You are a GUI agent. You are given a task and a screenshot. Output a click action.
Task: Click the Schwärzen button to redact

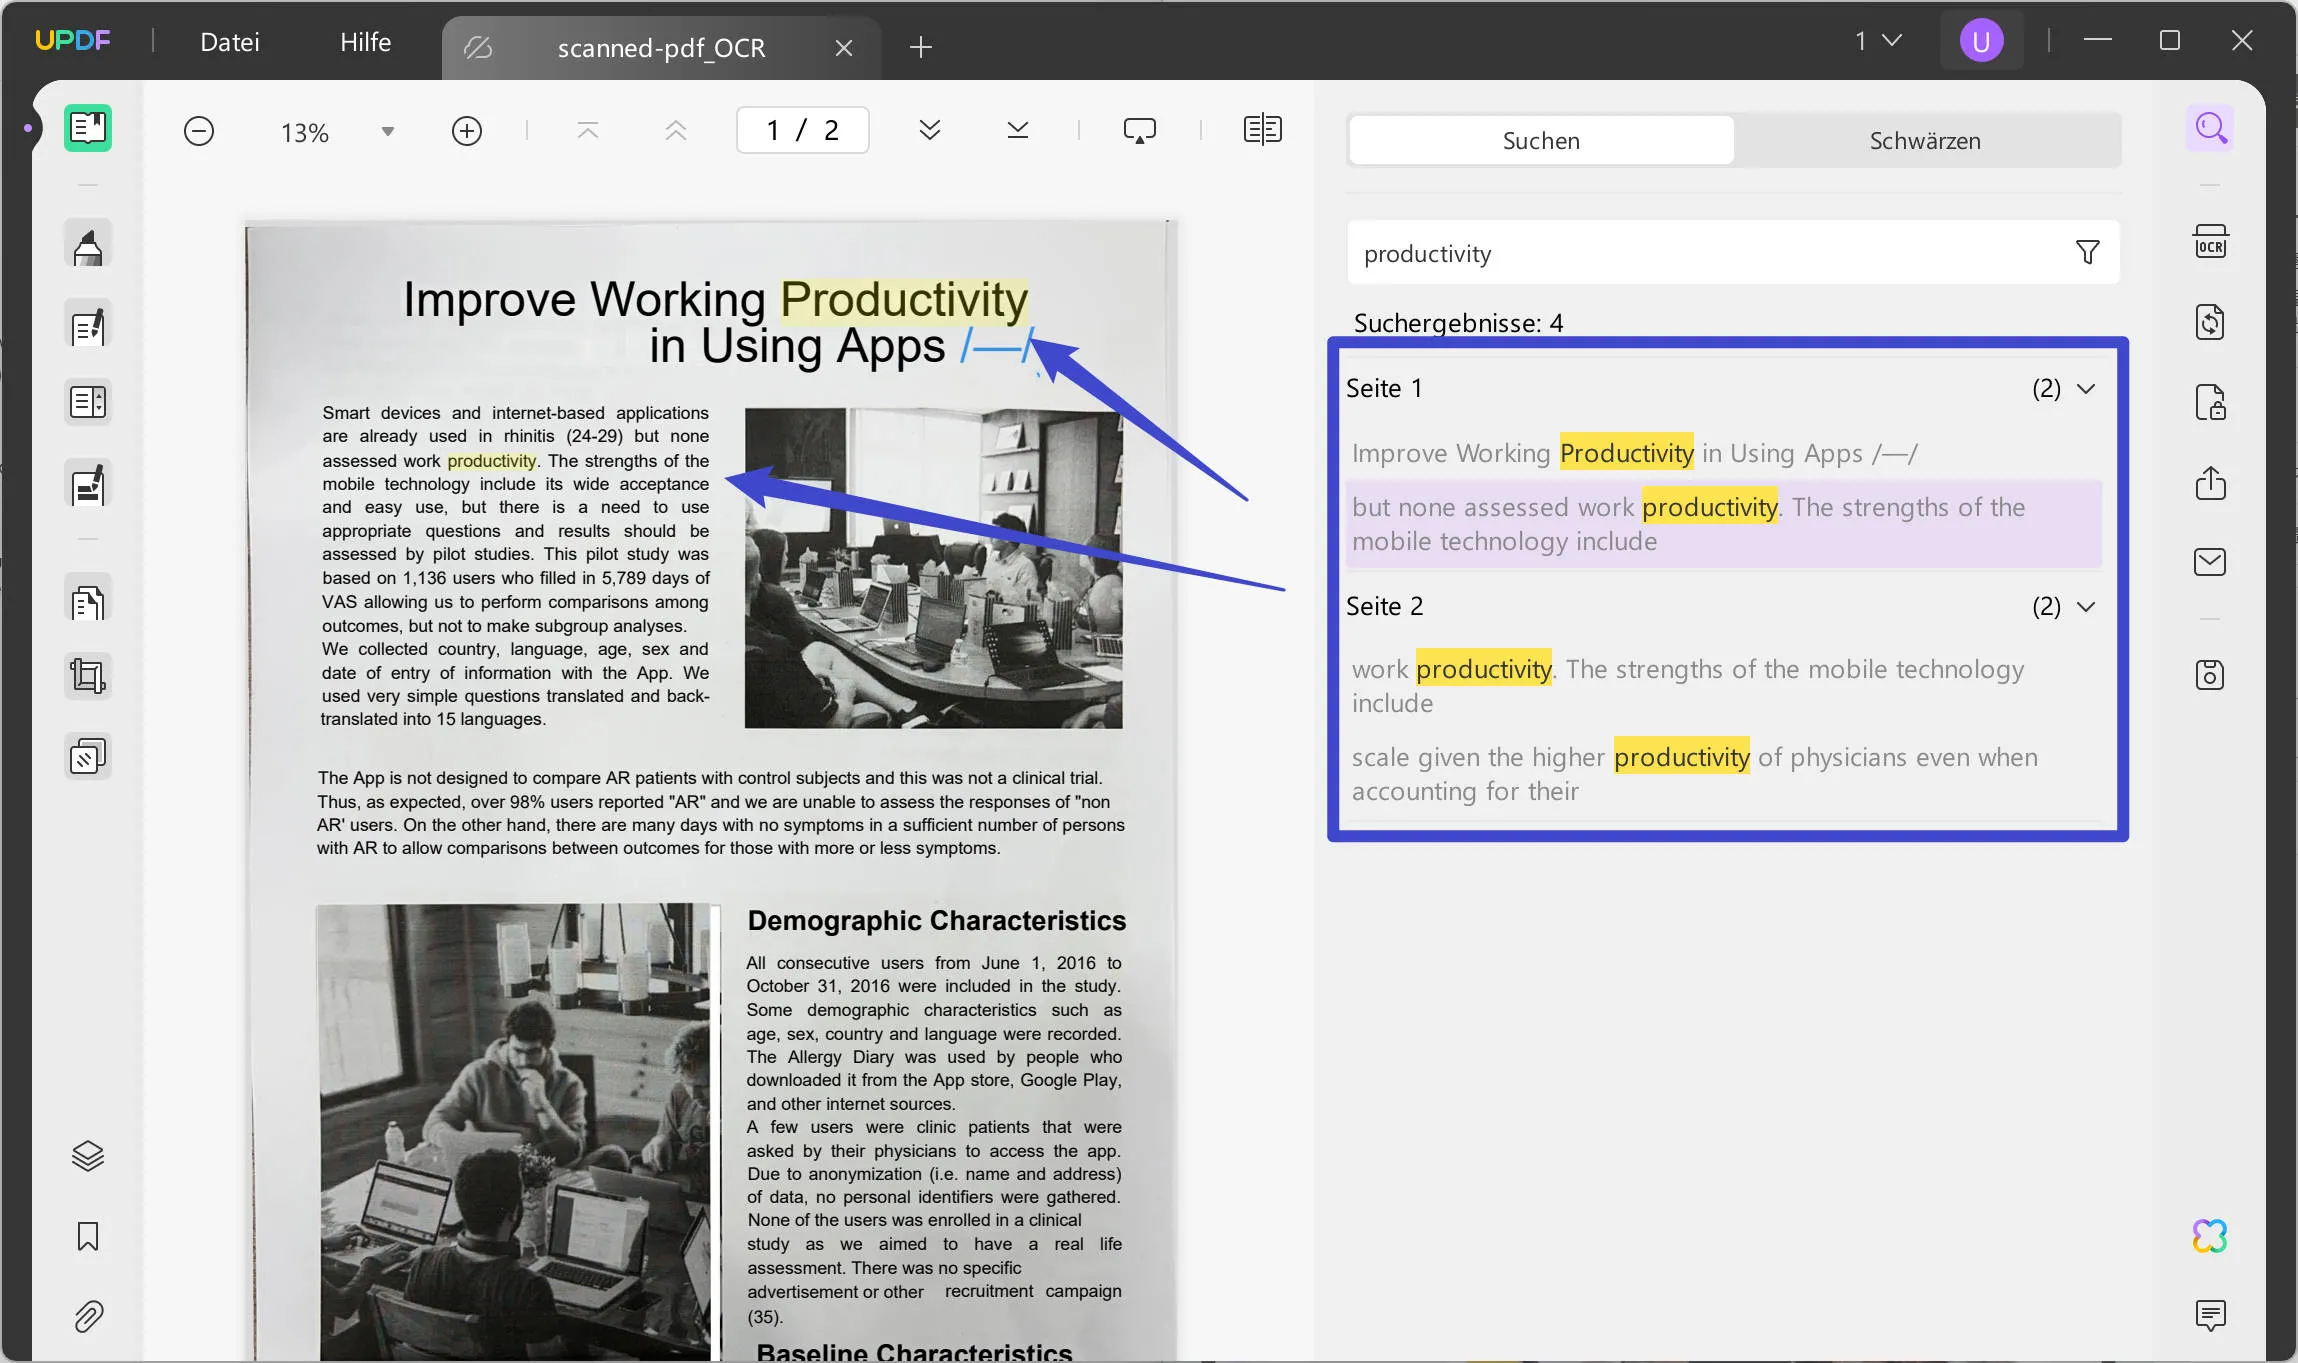(x=1925, y=140)
